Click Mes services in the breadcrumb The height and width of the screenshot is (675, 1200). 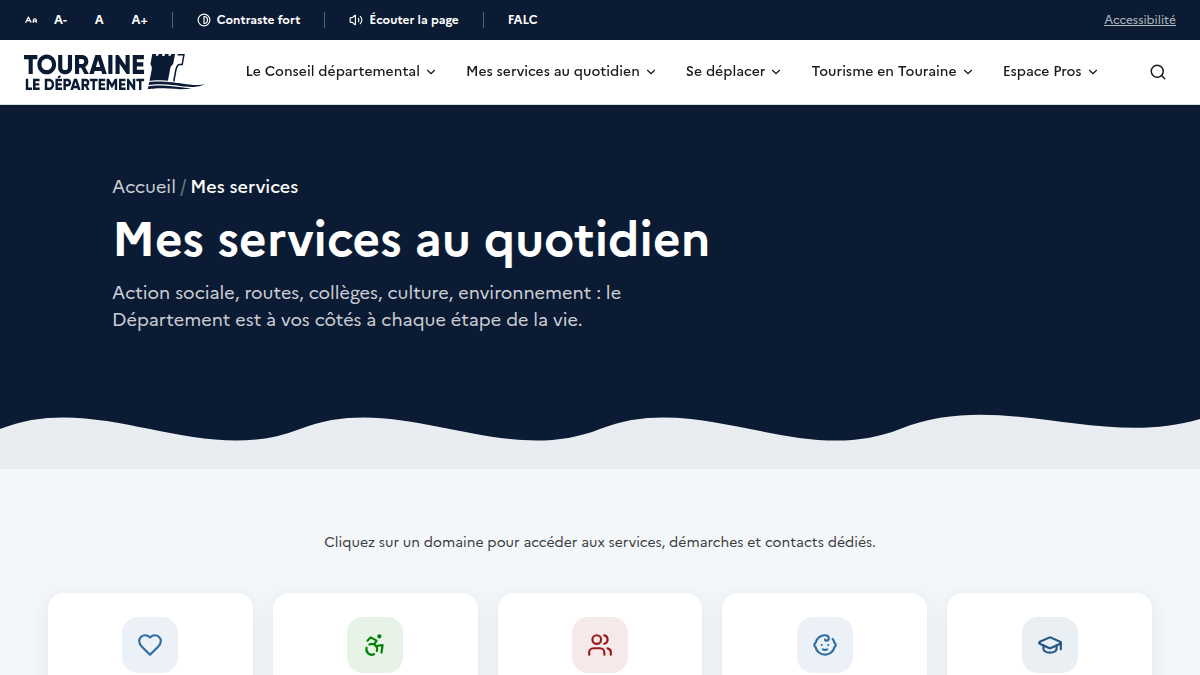click(245, 187)
